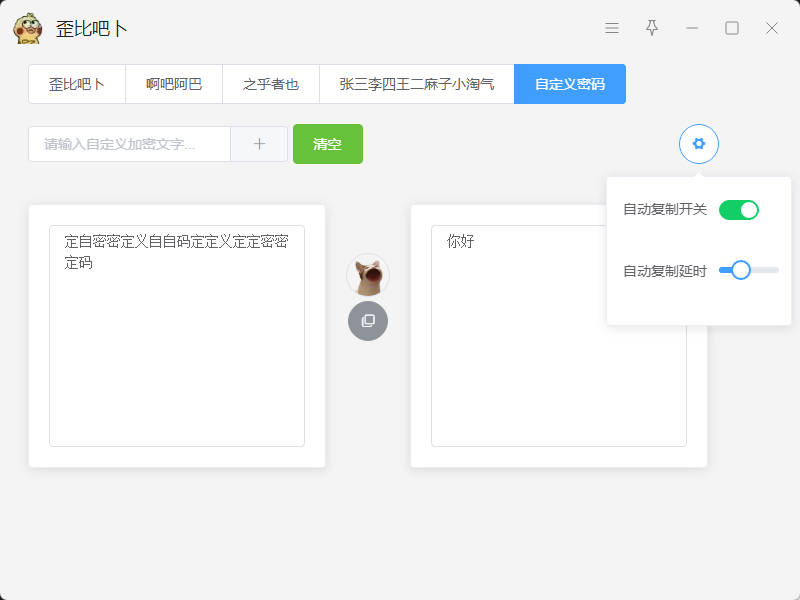The width and height of the screenshot is (800, 600).
Task: Click the duck app logo icon
Action: click(x=28, y=28)
